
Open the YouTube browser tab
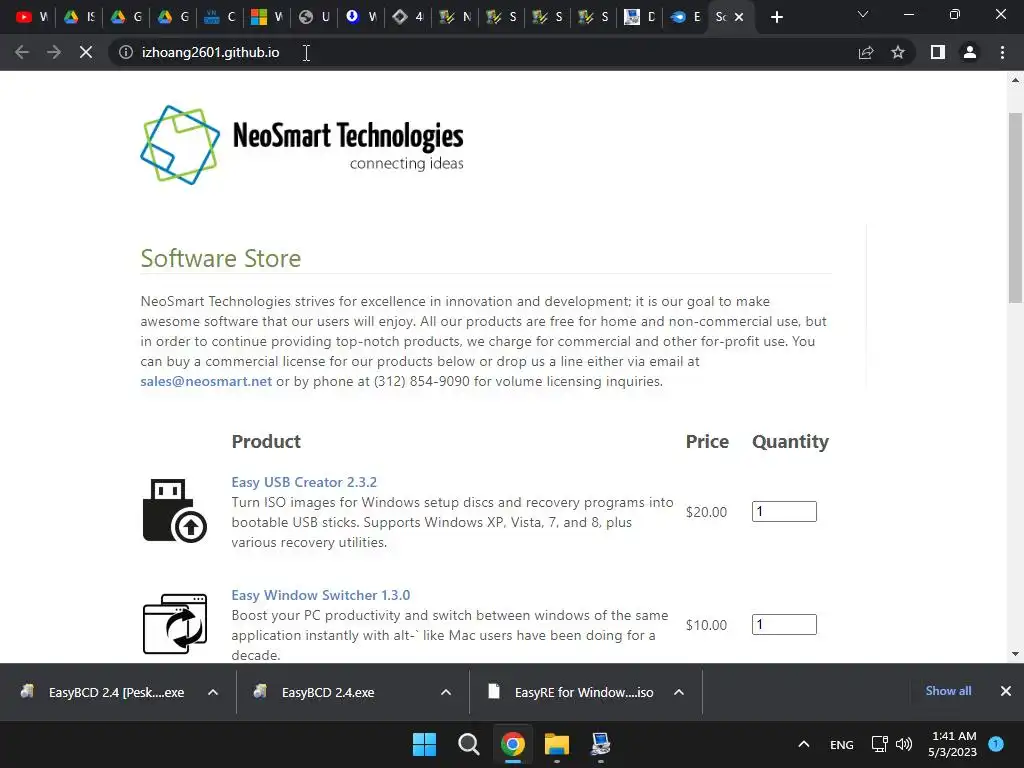32,17
